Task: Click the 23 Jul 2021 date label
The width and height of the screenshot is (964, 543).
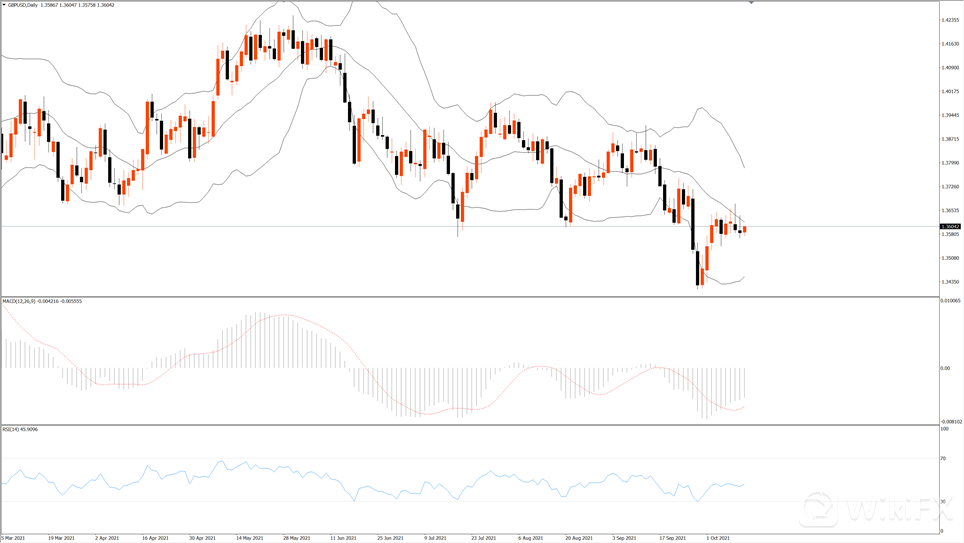Action: click(484, 538)
